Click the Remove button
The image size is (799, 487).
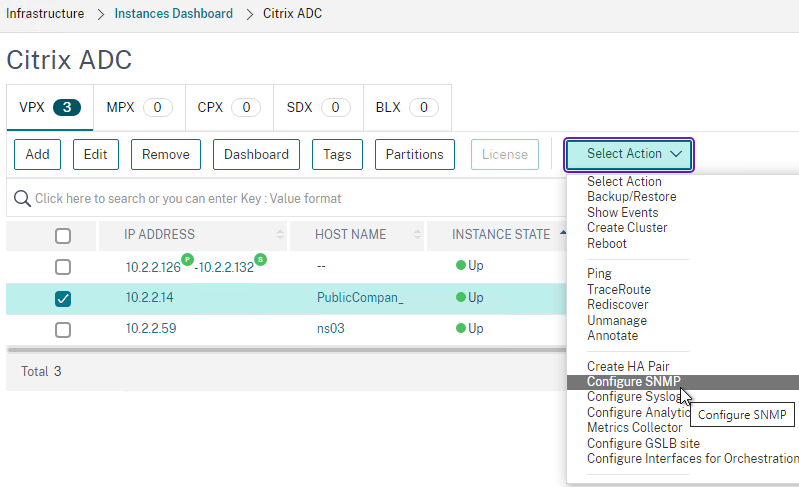click(166, 154)
